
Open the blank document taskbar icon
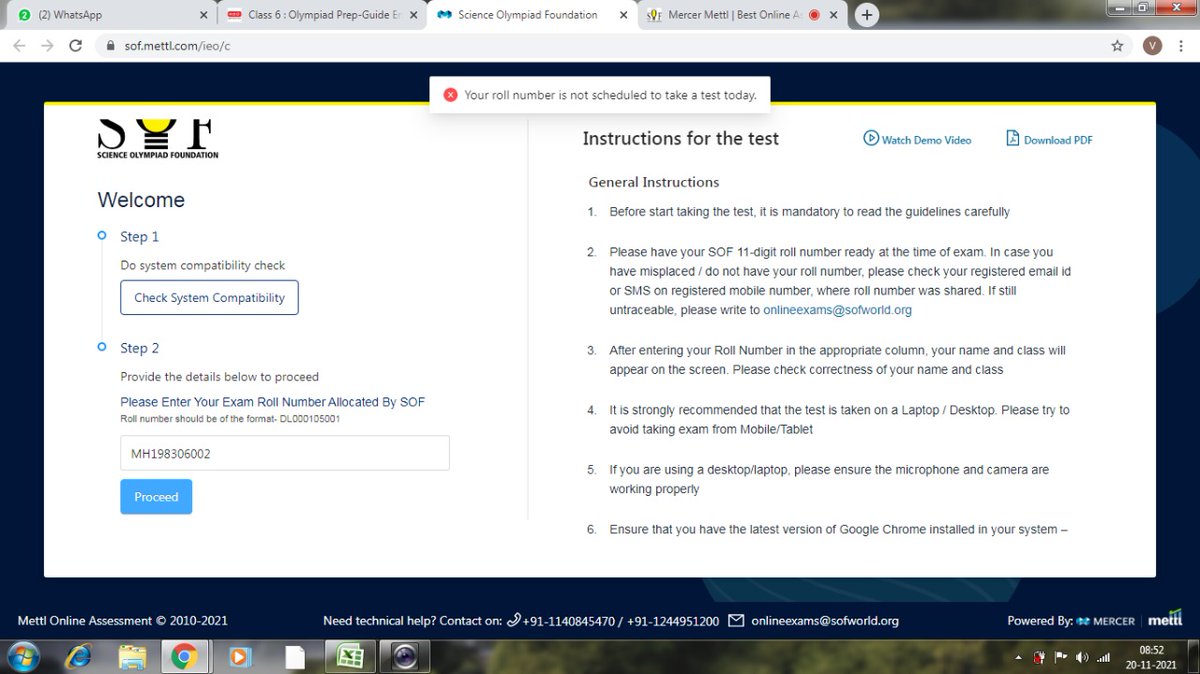295,657
